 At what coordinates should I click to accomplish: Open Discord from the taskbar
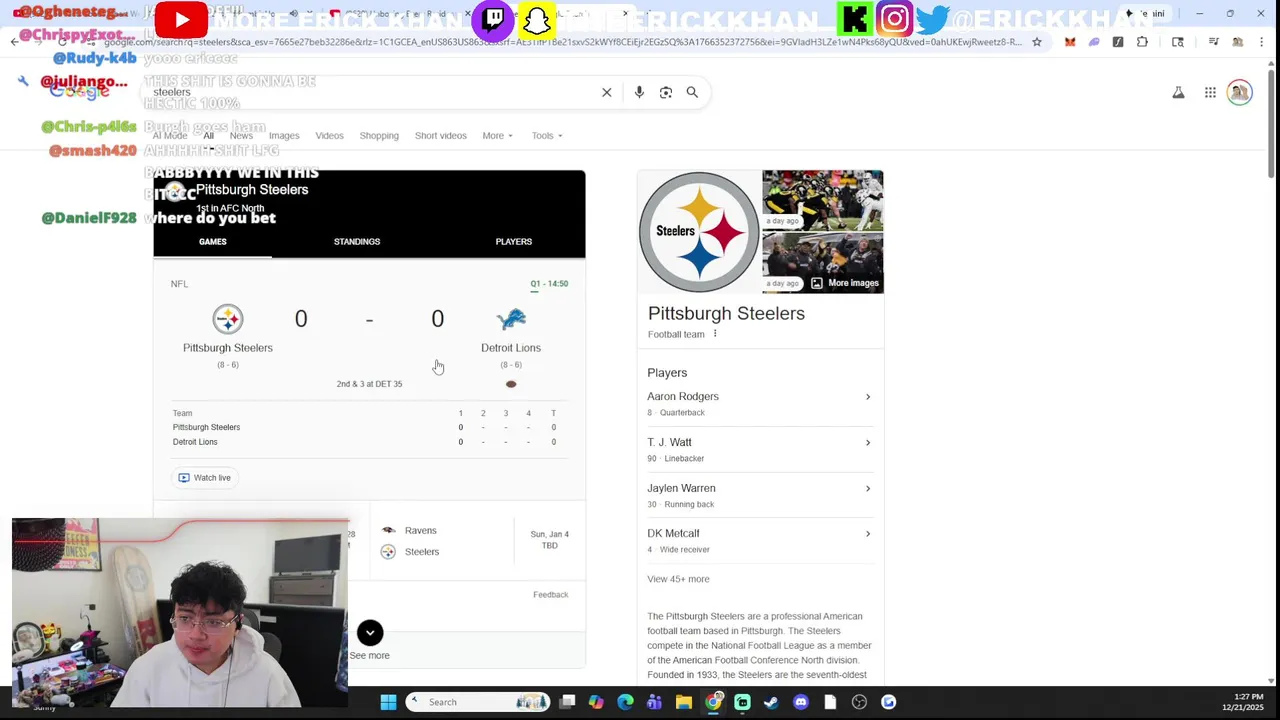pyautogui.click(x=800, y=702)
